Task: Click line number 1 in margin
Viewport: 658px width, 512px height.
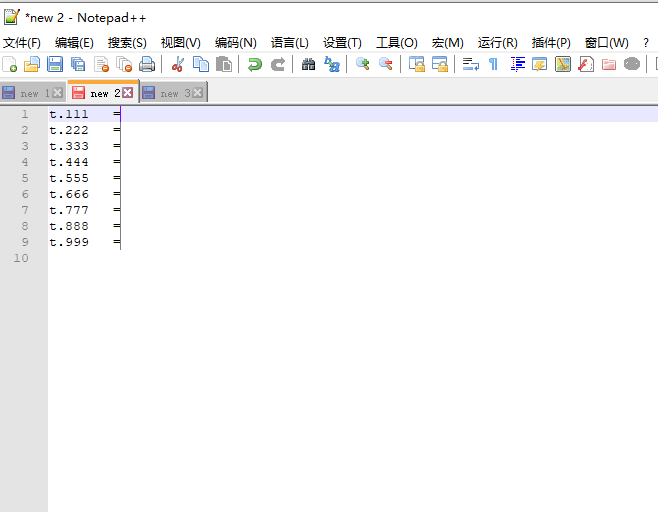Action: point(25,114)
